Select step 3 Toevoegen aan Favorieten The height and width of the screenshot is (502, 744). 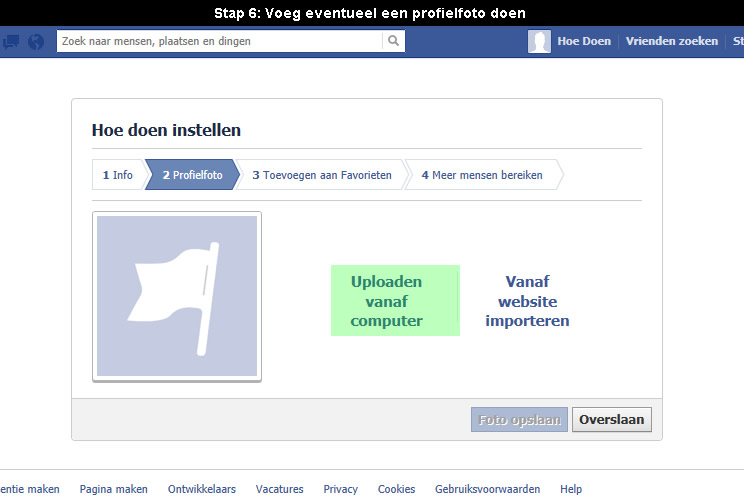(x=322, y=175)
